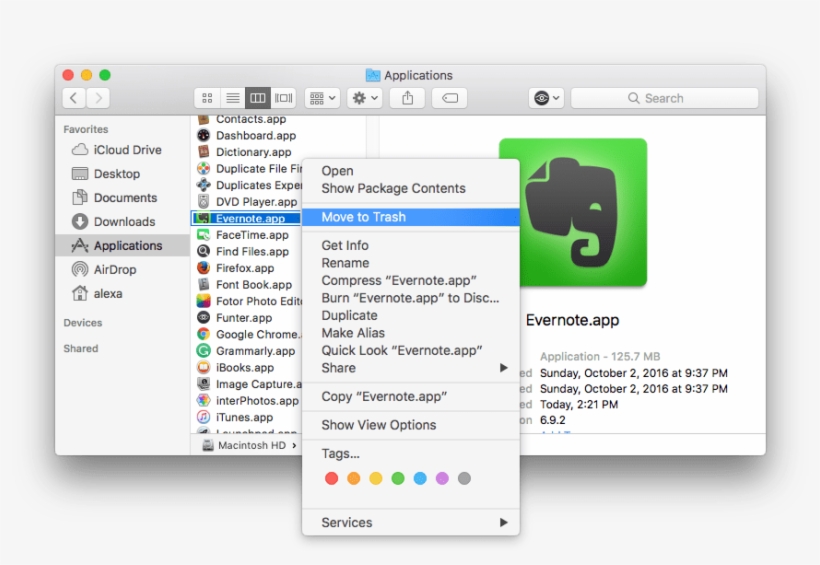The width and height of the screenshot is (820, 565).
Task: Apply the purple tag color
Action: click(x=442, y=478)
